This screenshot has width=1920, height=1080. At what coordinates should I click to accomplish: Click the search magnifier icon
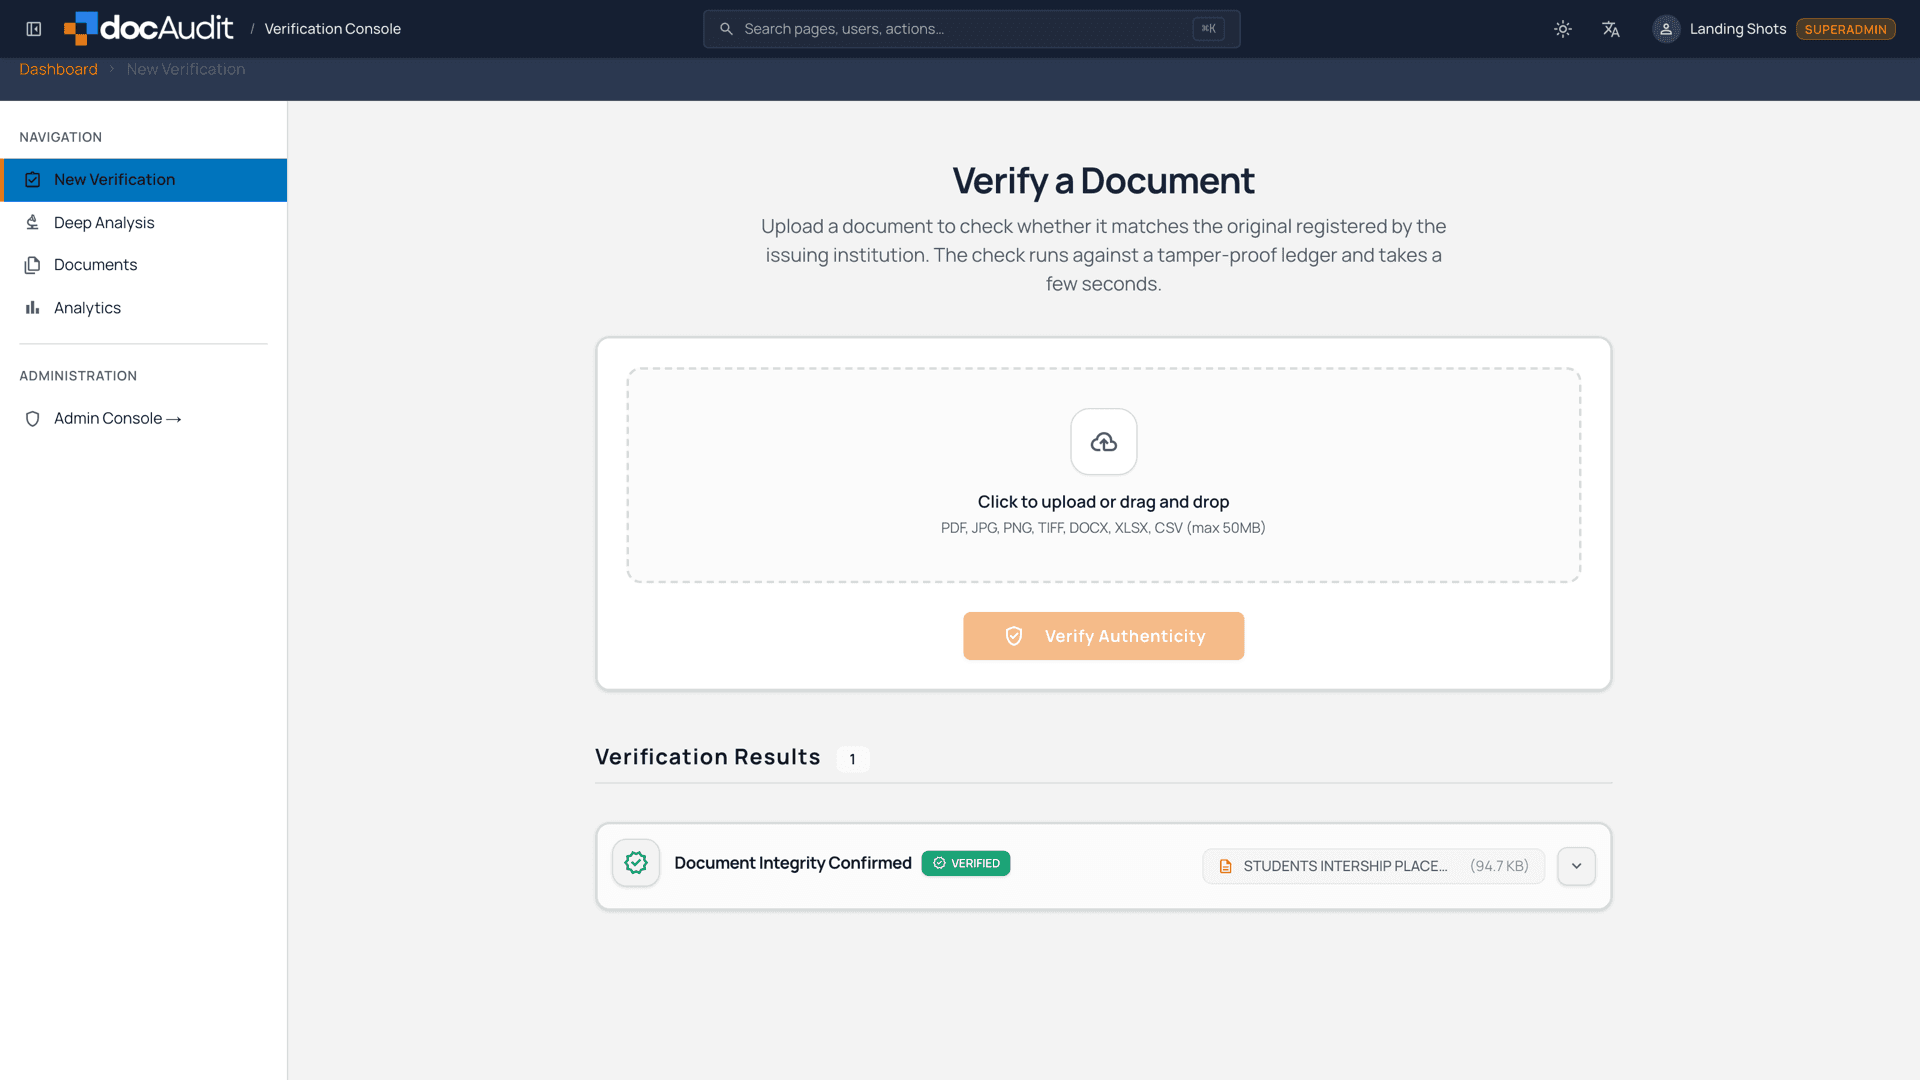(x=727, y=29)
